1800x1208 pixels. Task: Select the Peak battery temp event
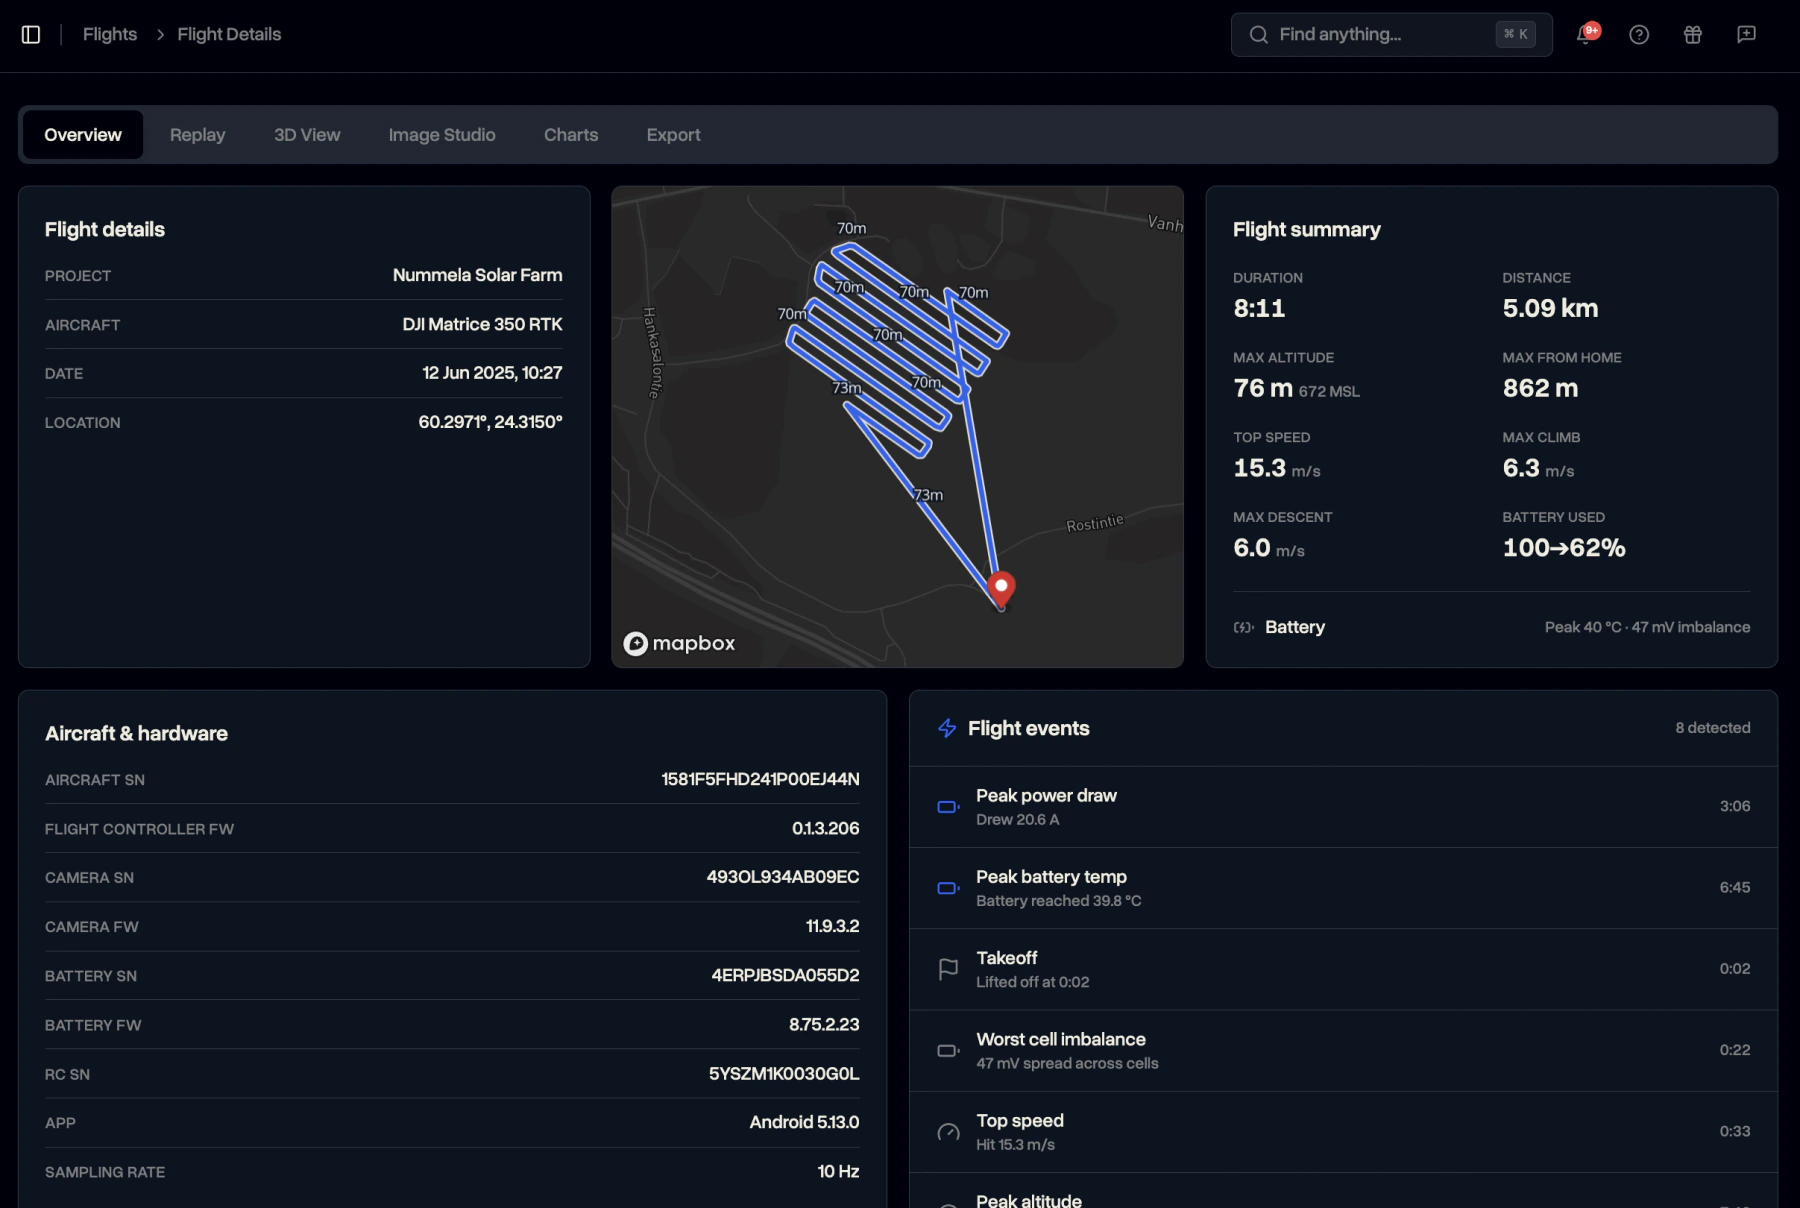click(1343, 888)
